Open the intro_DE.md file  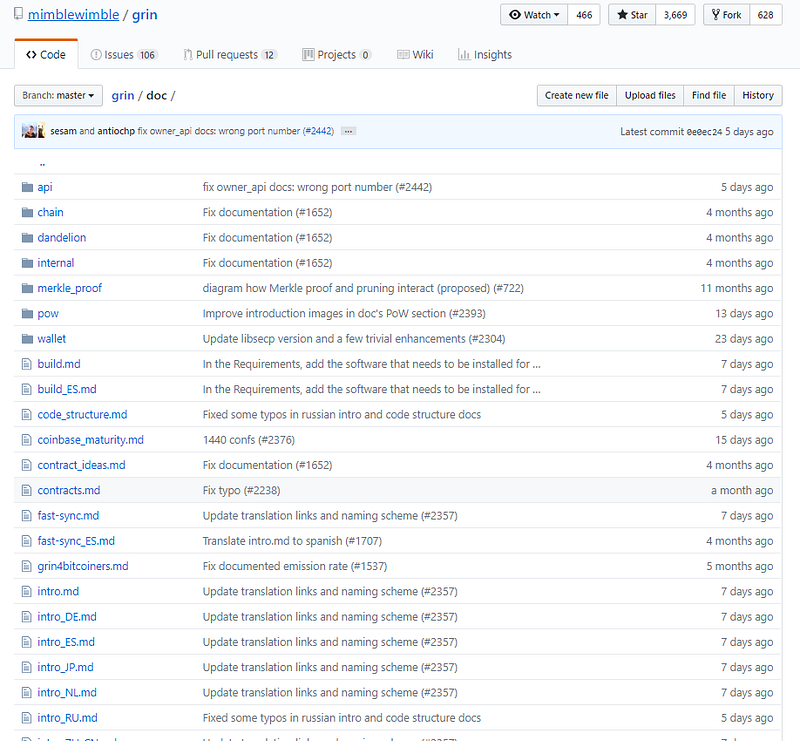67,616
